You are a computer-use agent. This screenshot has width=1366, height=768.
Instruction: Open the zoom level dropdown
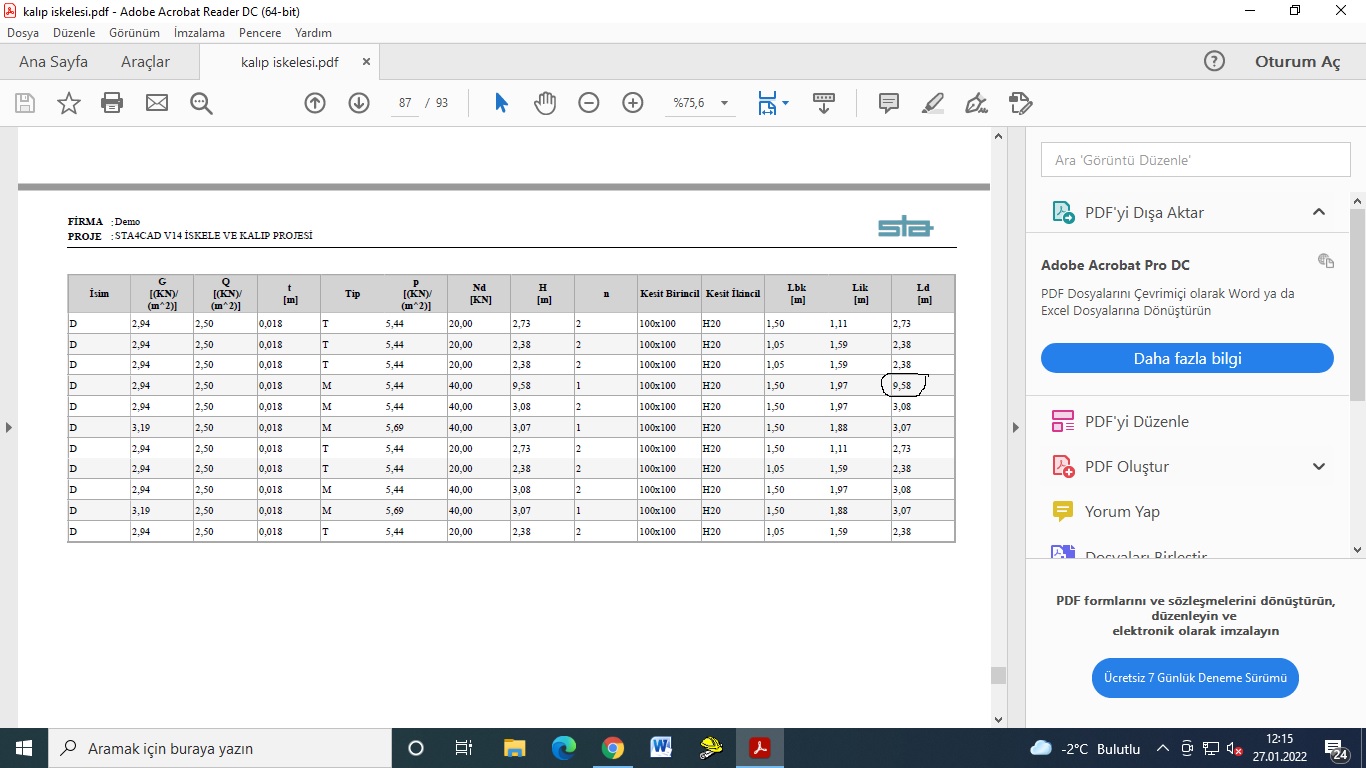coord(724,103)
